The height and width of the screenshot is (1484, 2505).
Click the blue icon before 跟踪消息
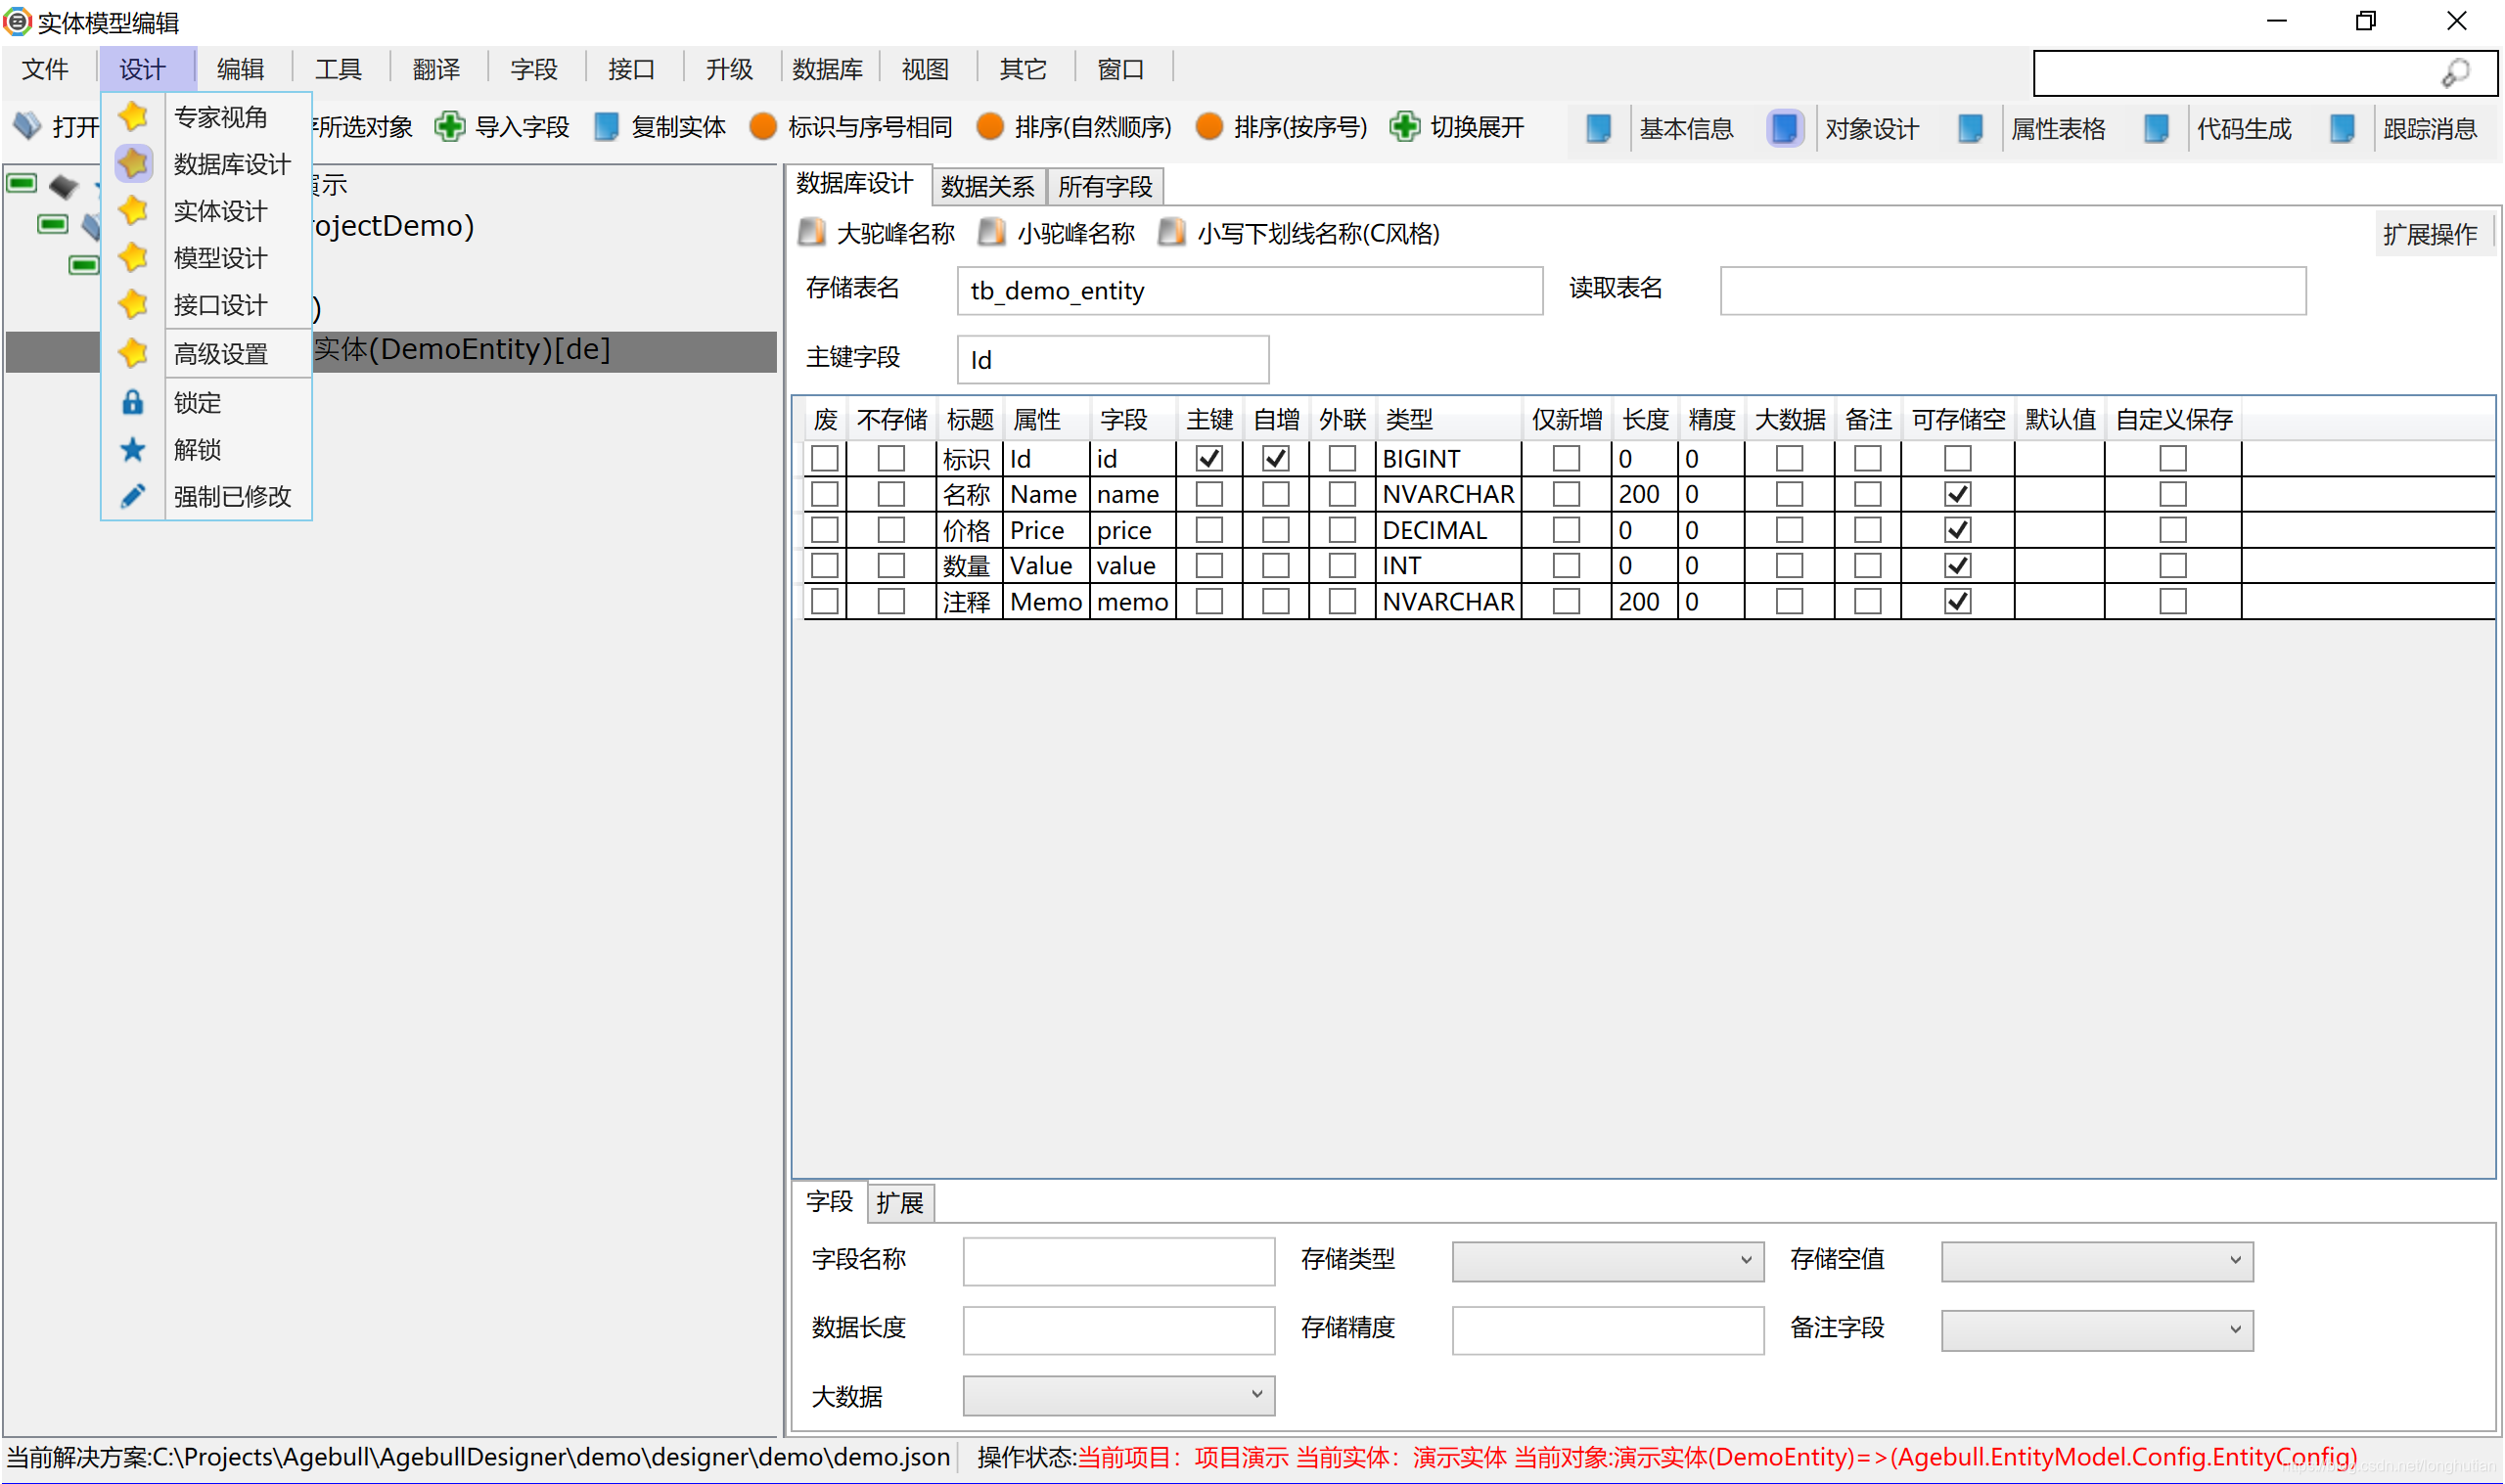[2343, 128]
